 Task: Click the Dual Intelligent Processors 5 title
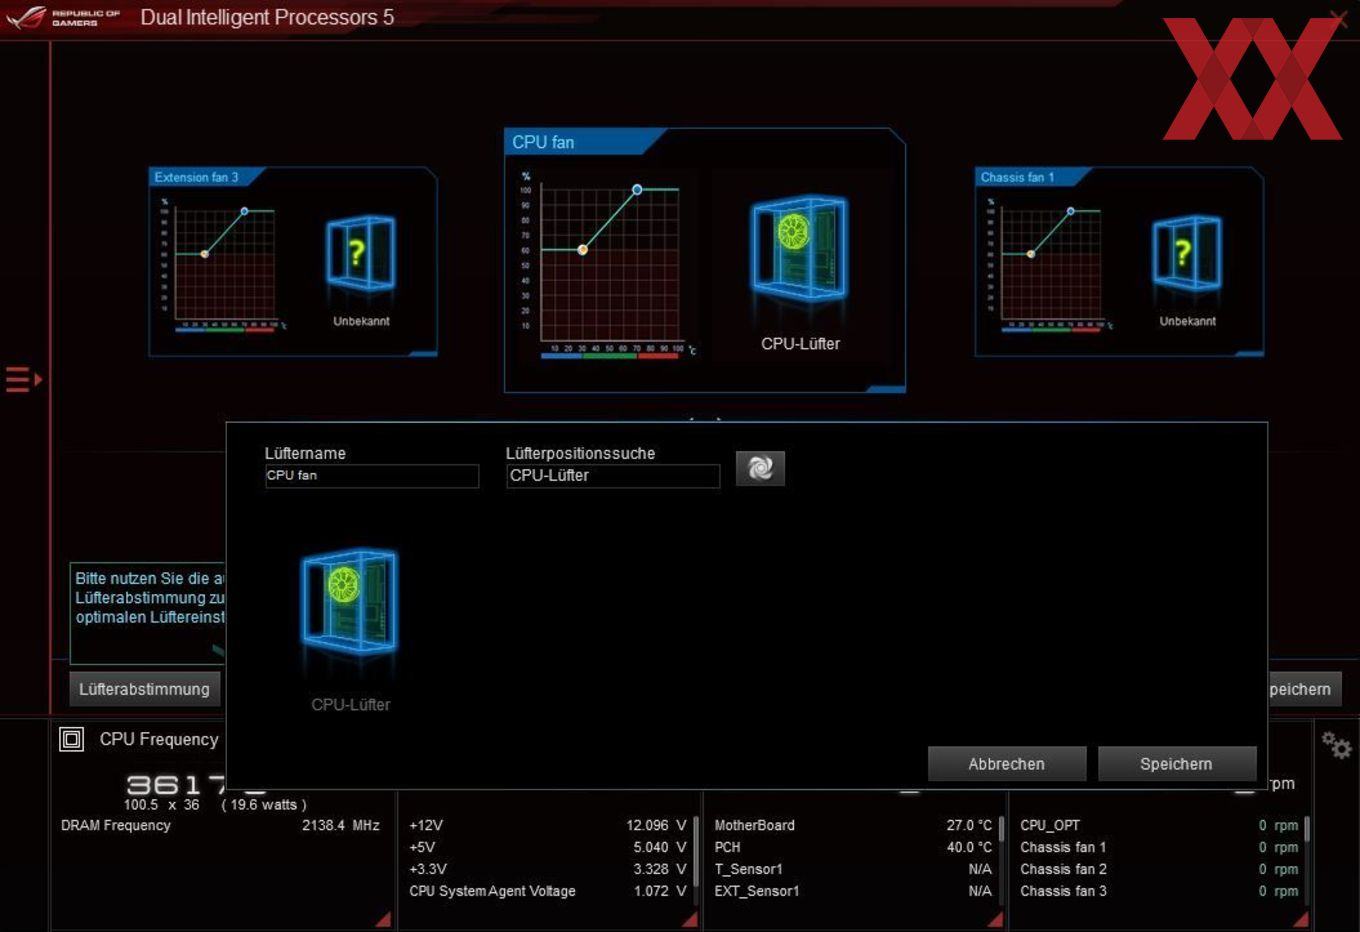tap(267, 17)
